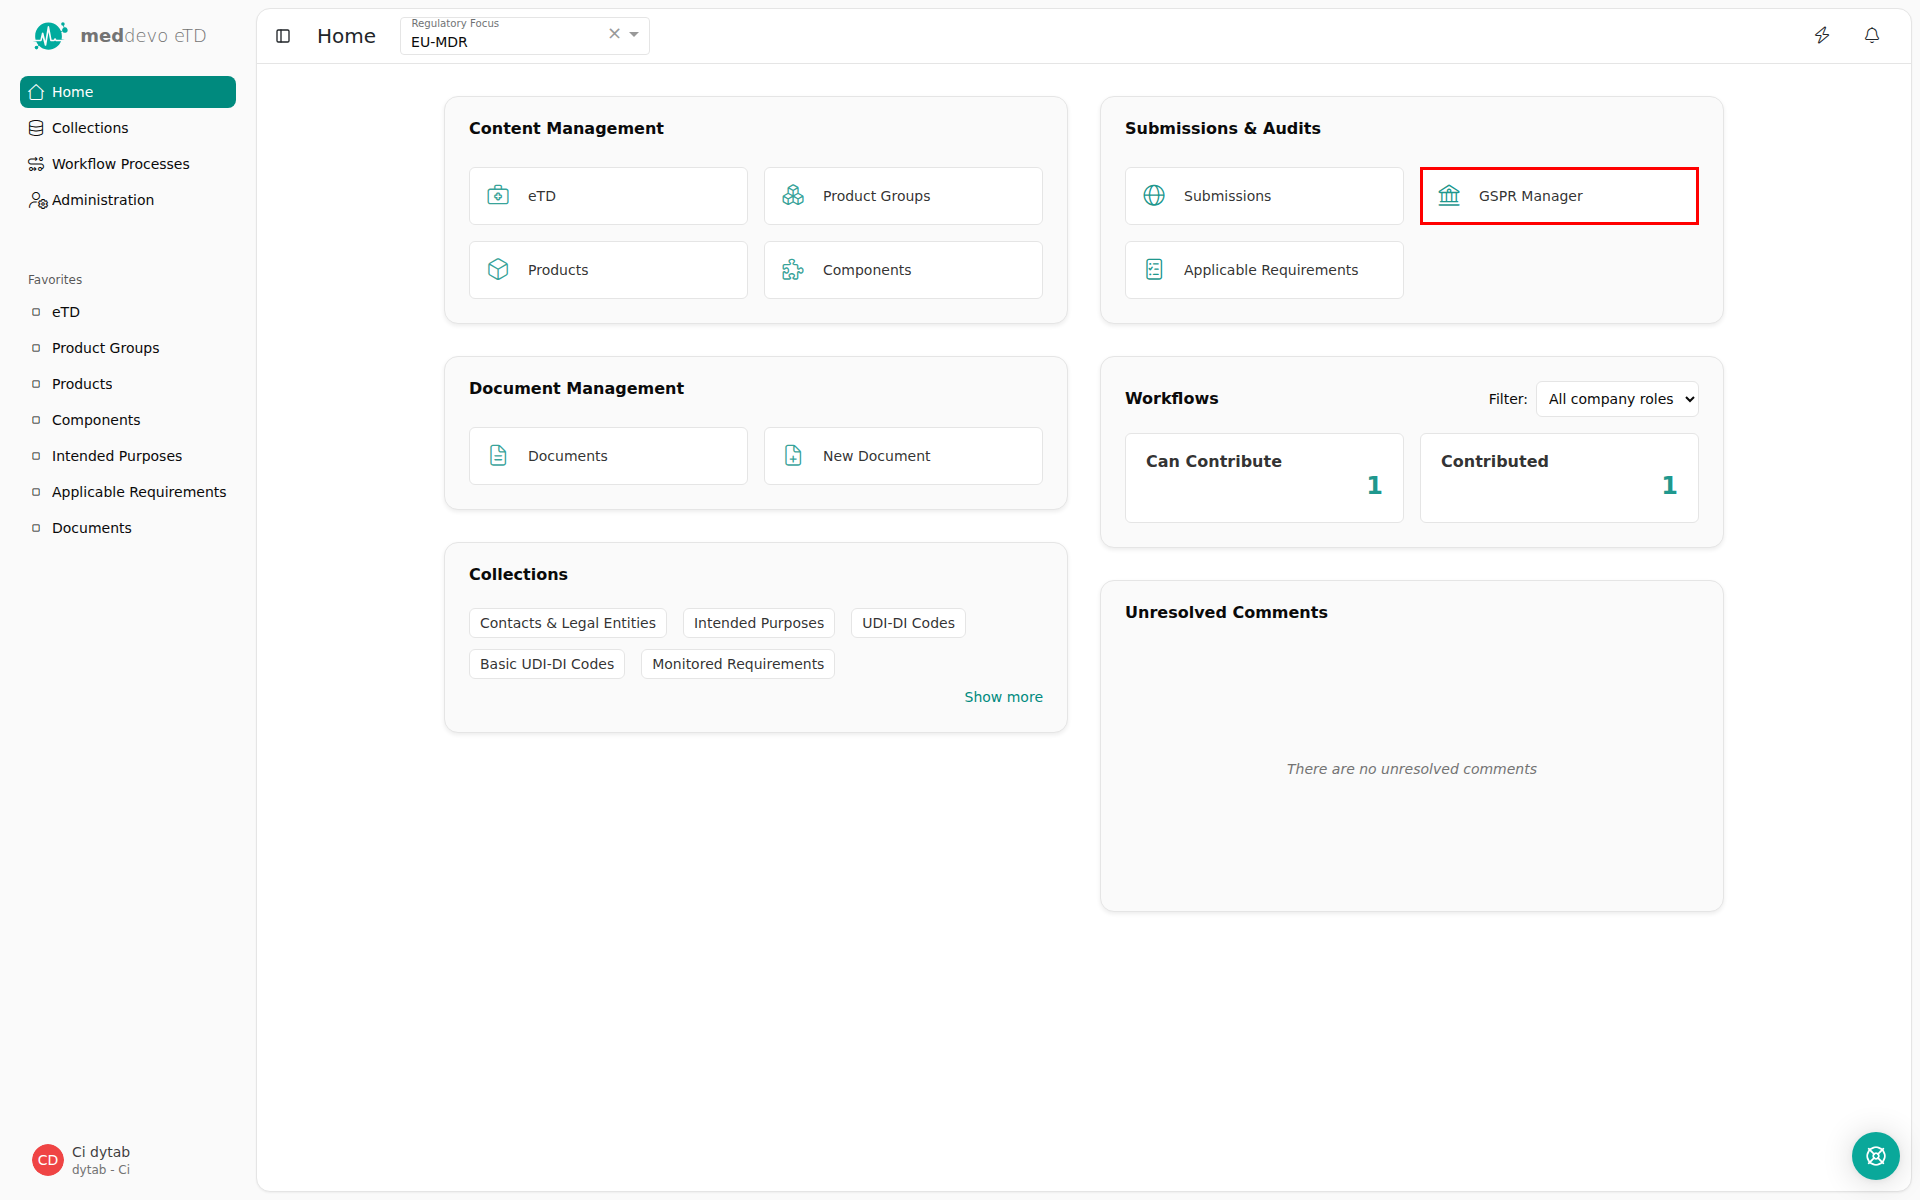Select the UDI-DI Codes collection chip
Image resolution: width=1920 pixels, height=1200 pixels.
[908, 623]
